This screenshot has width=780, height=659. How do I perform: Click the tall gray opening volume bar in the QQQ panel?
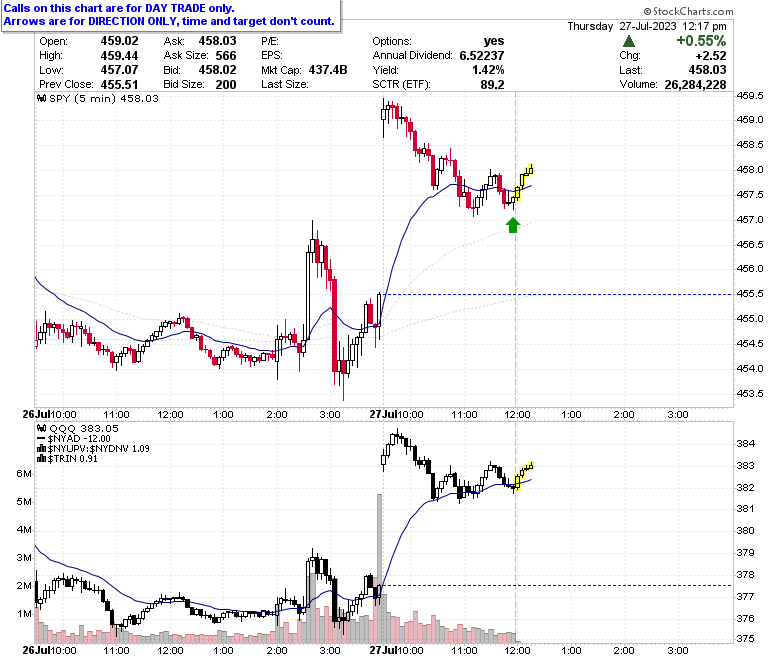tap(380, 568)
